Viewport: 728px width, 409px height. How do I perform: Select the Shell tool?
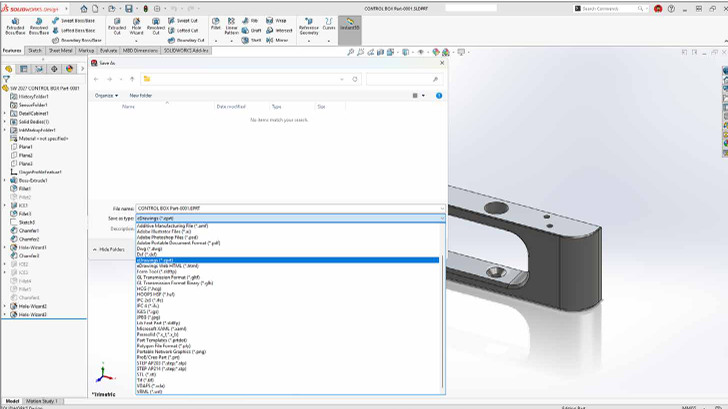point(251,40)
